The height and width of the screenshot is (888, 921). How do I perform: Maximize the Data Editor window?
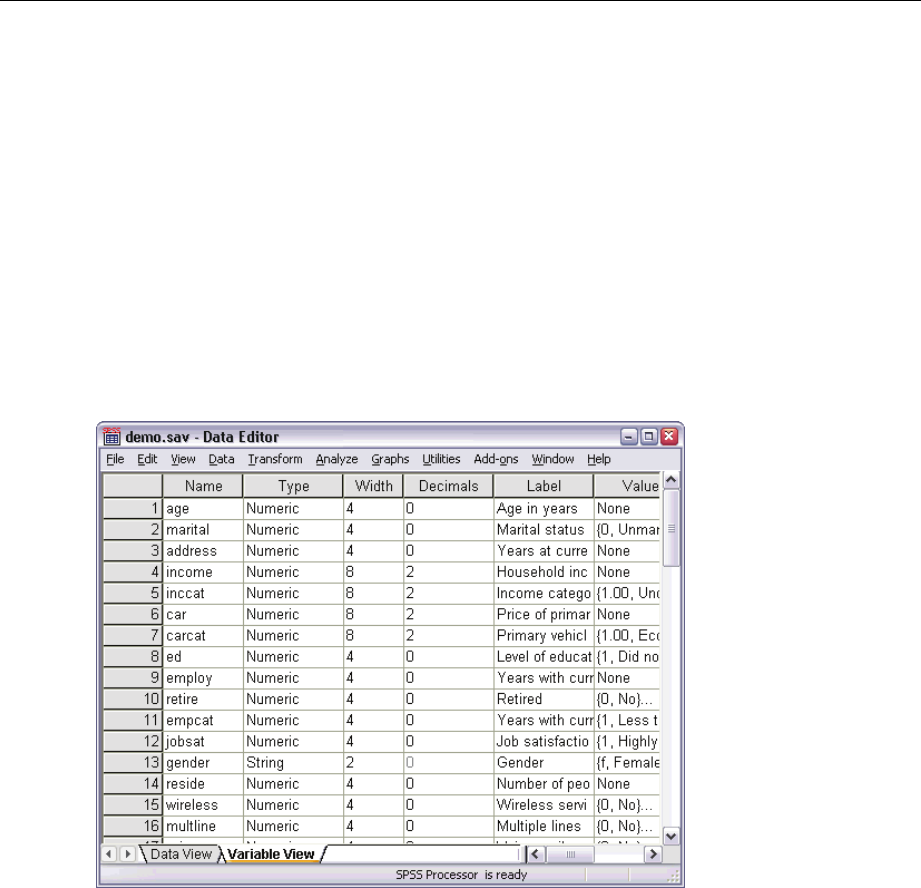click(x=648, y=436)
